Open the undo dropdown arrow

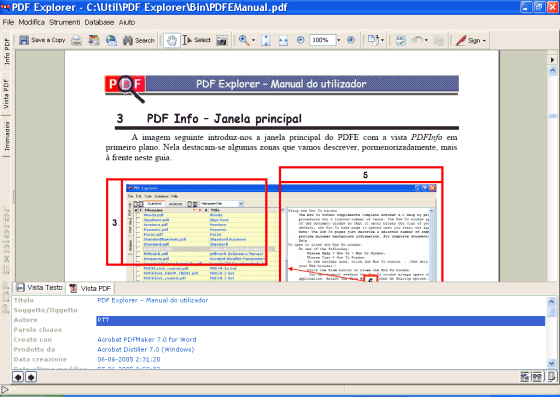coord(426,40)
